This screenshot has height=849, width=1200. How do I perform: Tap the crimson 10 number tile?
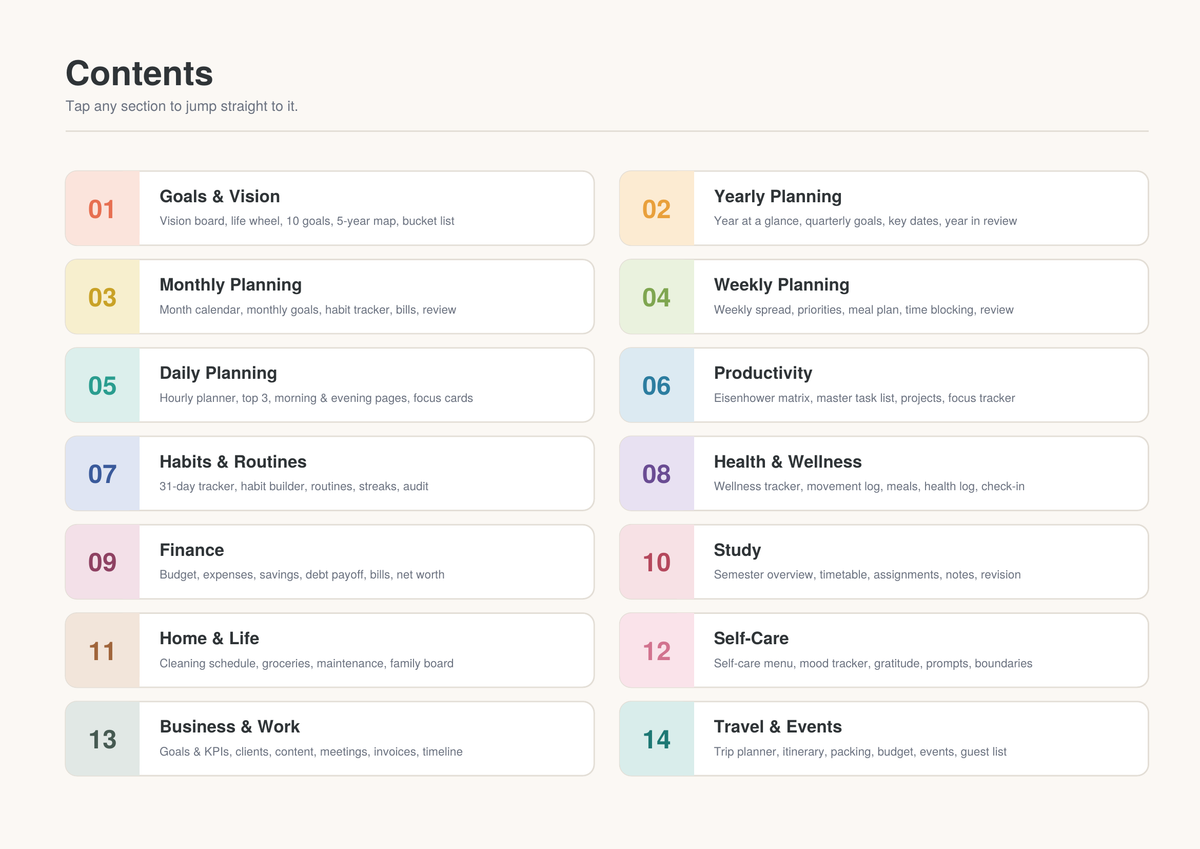coord(656,562)
